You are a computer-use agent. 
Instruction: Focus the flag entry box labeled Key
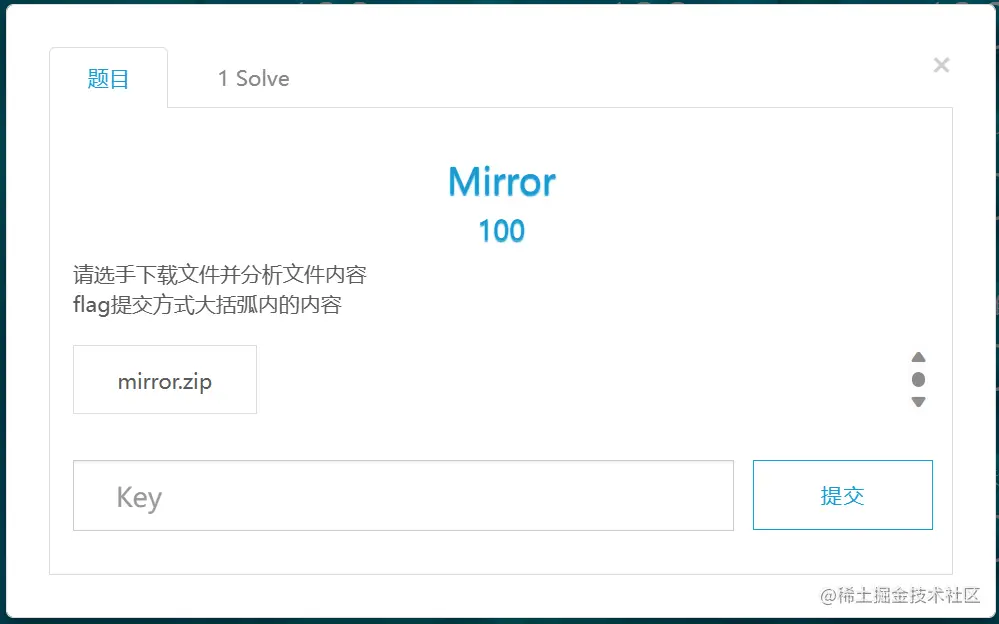pos(403,494)
